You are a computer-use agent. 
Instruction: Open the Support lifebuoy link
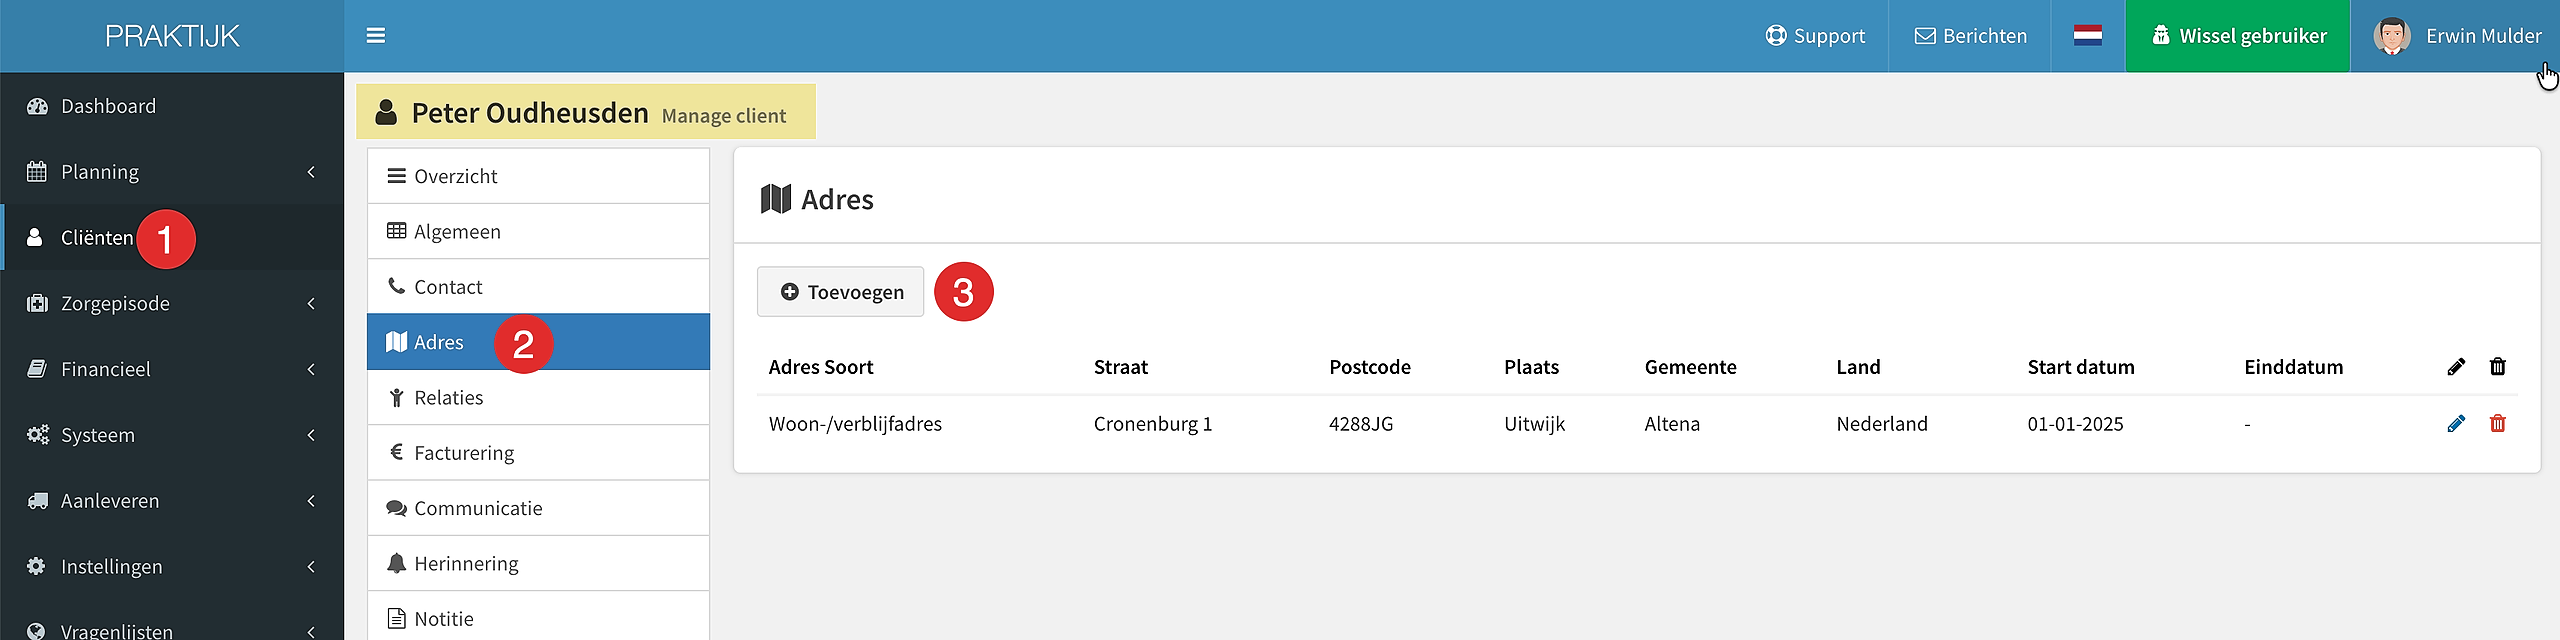click(x=1815, y=36)
